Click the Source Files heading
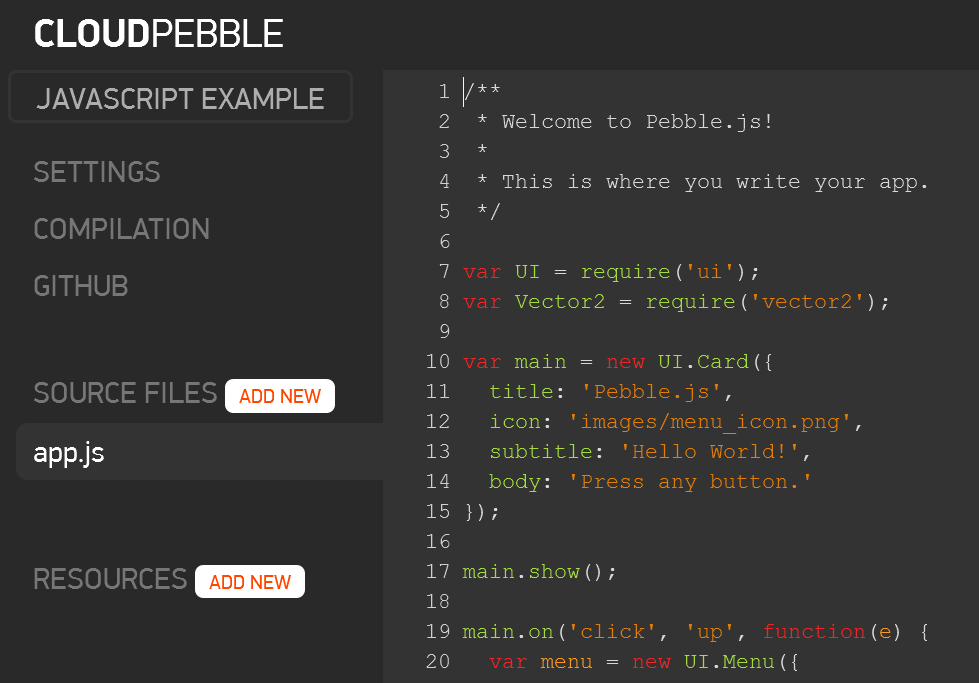 125,393
